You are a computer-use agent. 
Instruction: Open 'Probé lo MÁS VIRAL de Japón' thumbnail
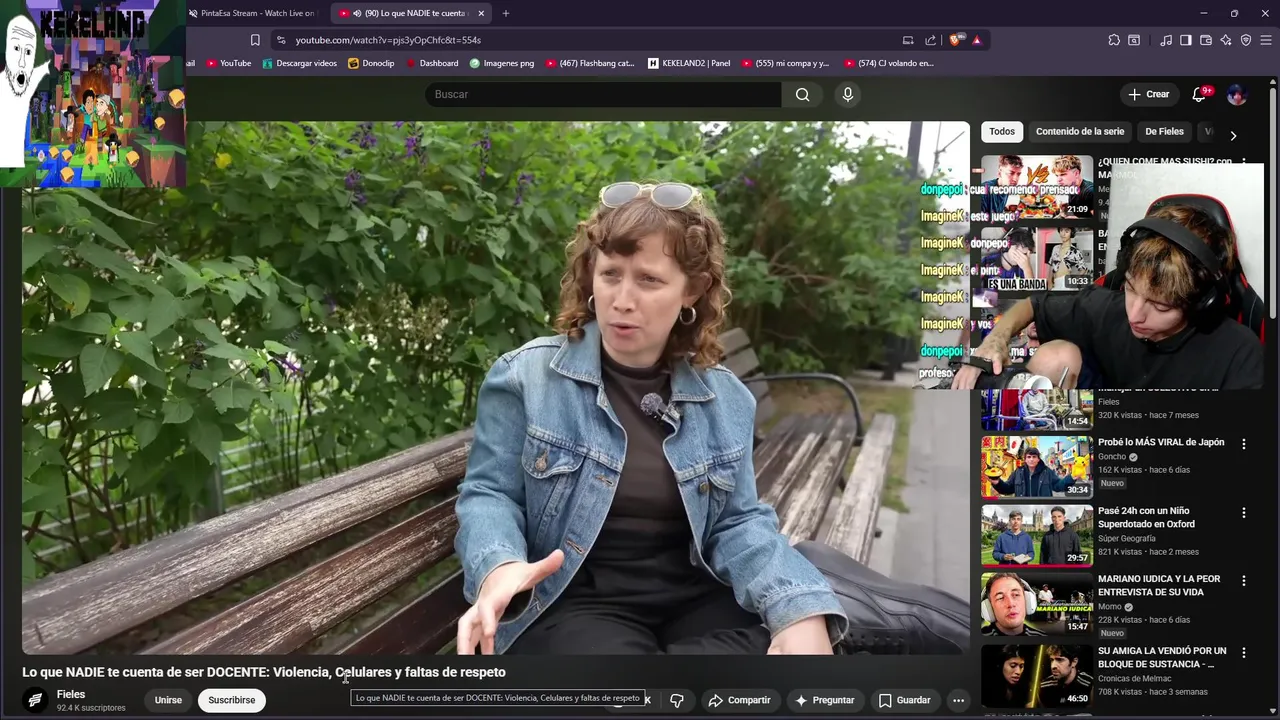pyautogui.click(x=1037, y=467)
